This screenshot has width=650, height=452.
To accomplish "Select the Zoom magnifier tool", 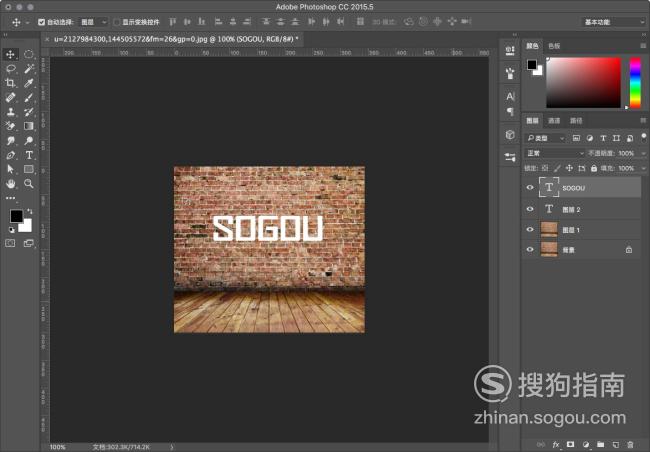I will click(x=29, y=183).
